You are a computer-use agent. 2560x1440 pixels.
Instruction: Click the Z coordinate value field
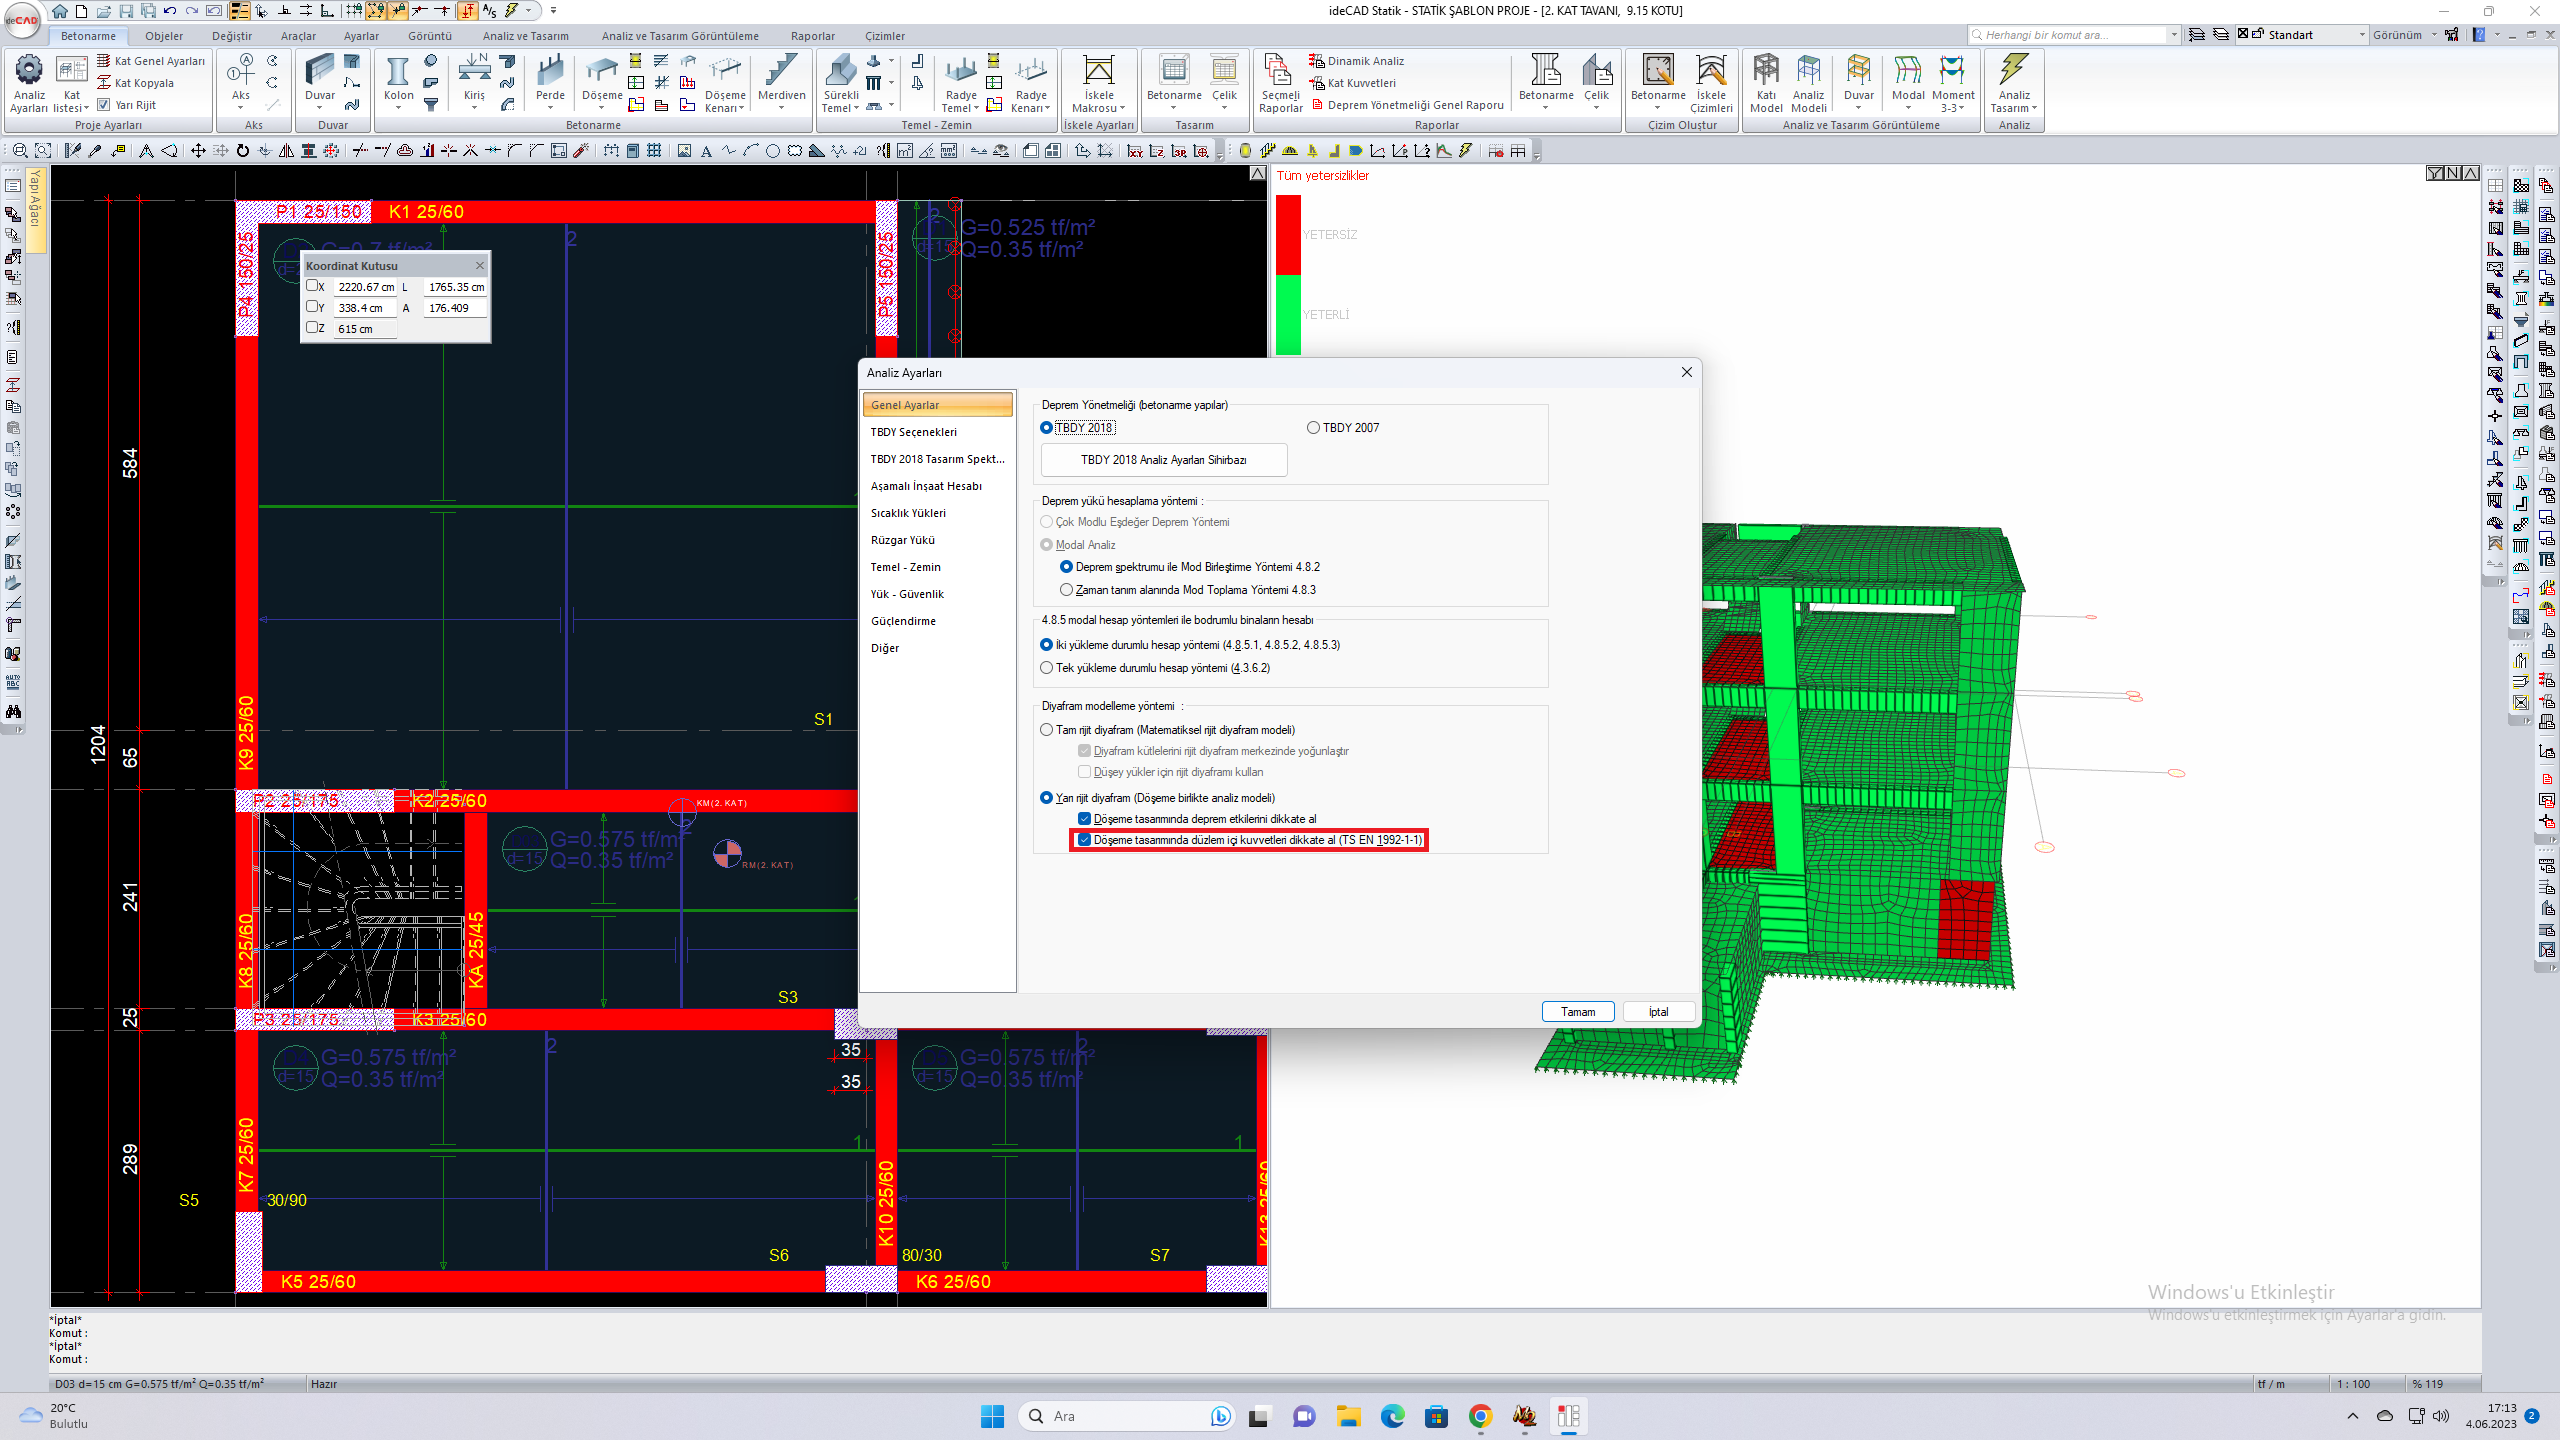[365, 329]
